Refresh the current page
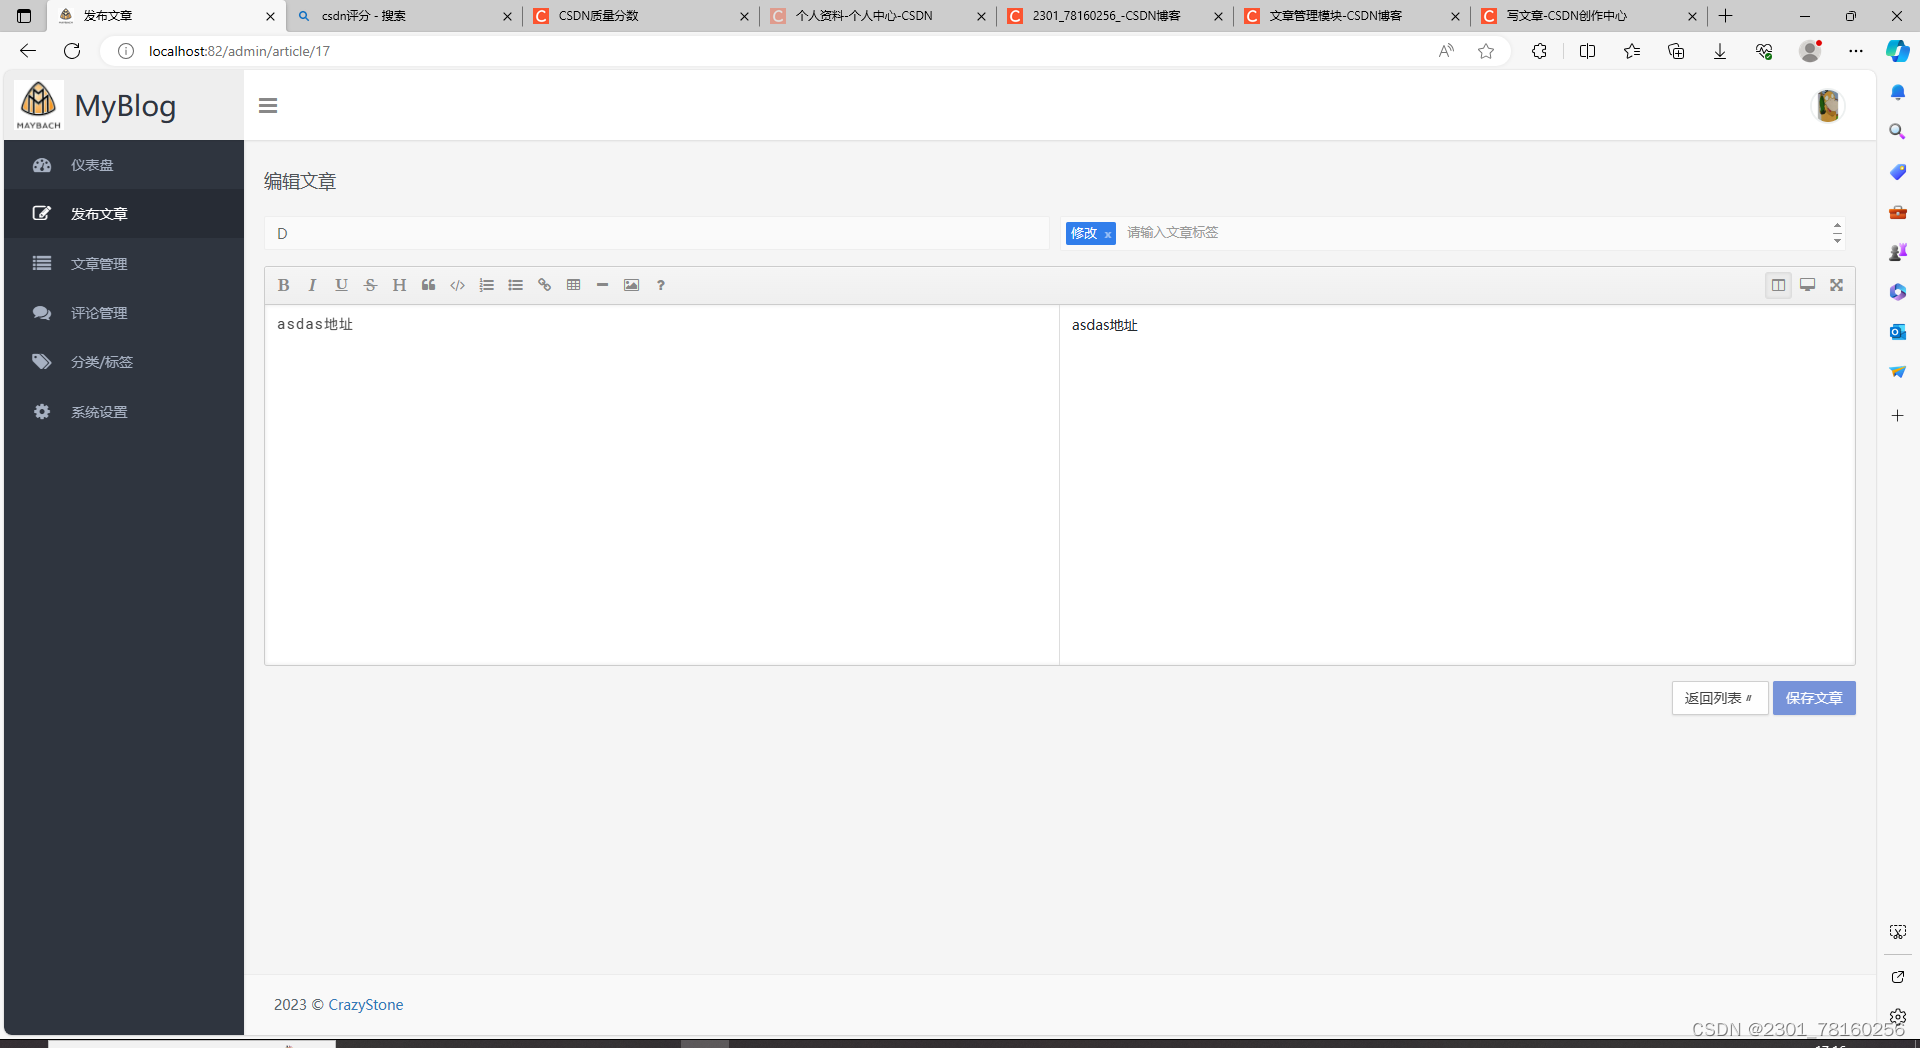 pos(72,51)
